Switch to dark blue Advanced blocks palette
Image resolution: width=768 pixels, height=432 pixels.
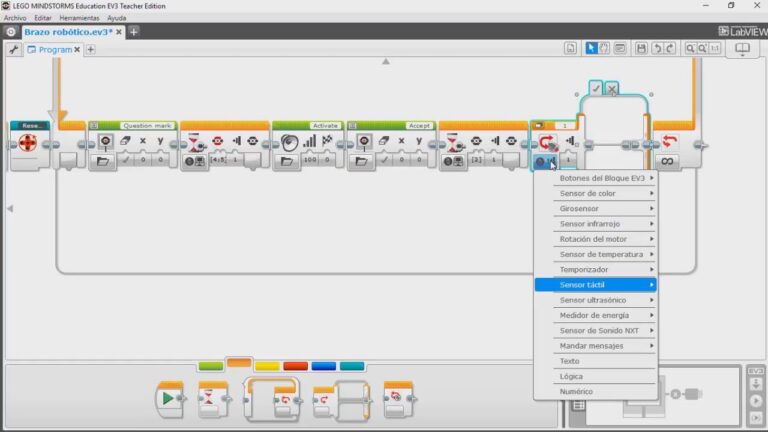(324, 366)
